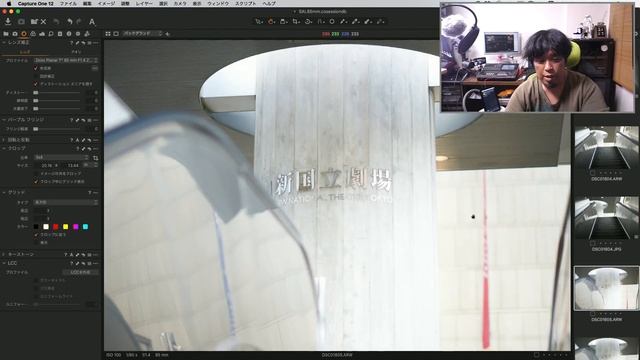This screenshot has height=360, width=640.
Task: Toggle the first checkbox in LCC panel
Action: tap(36, 280)
